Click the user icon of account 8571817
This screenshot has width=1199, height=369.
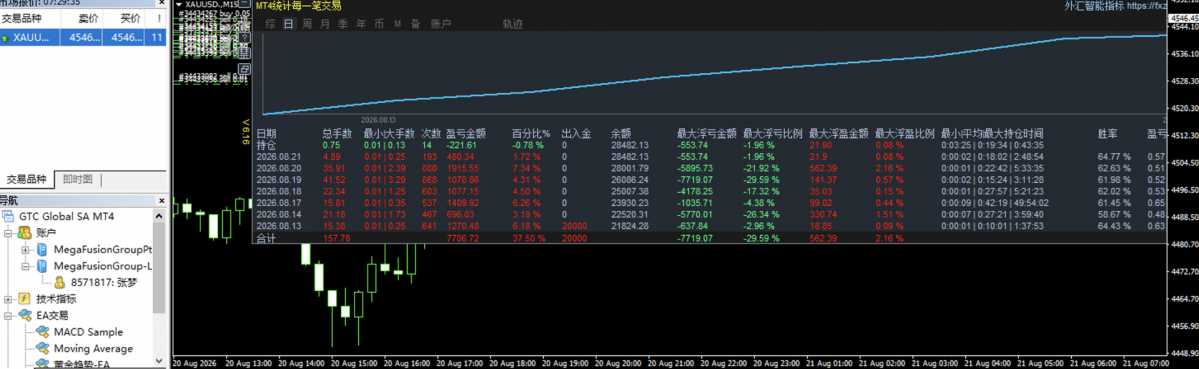pyautogui.click(x=59, y=282)
